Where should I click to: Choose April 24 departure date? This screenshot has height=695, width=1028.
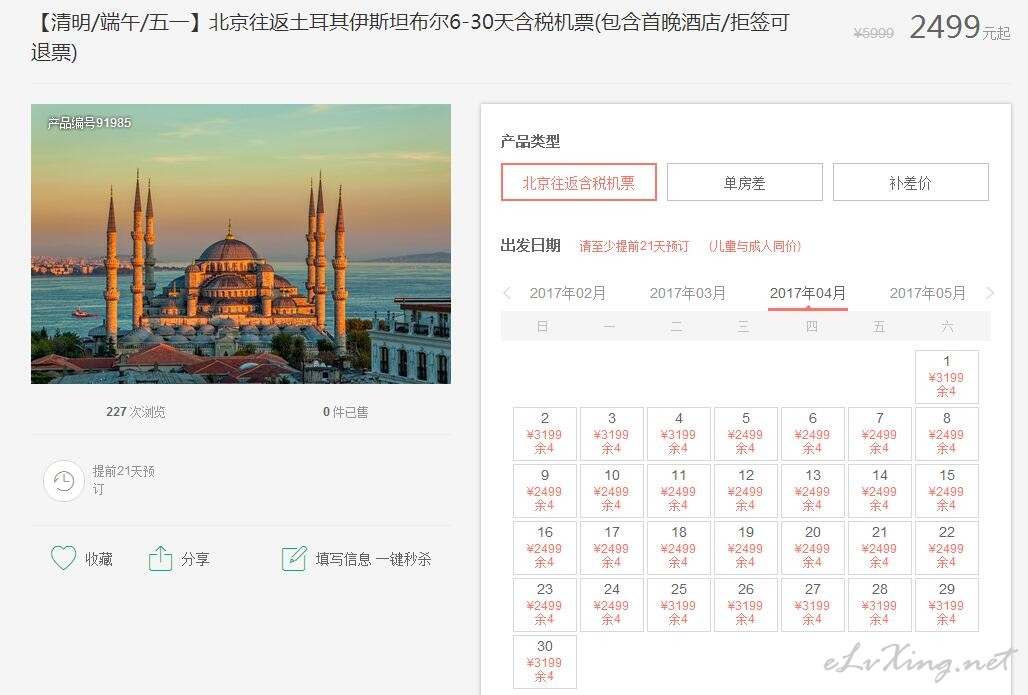coord(612,605)
